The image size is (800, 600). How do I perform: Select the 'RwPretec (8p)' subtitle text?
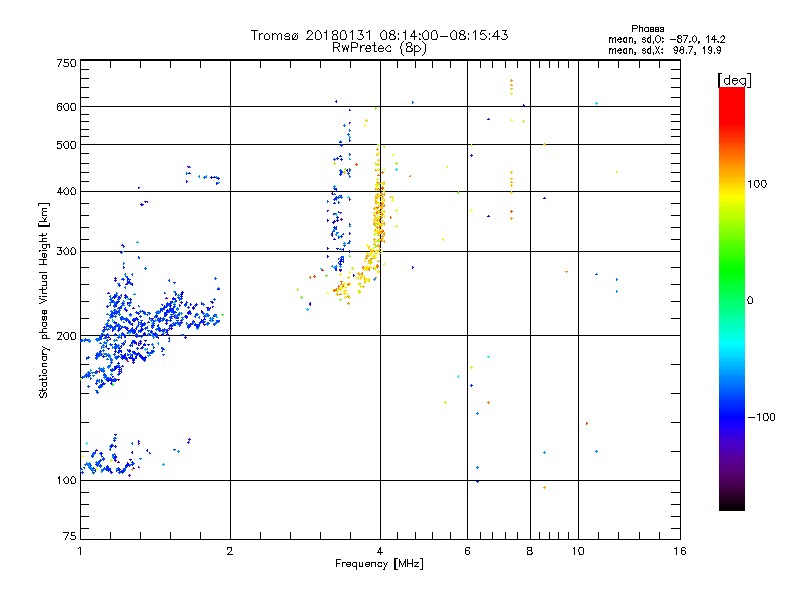click(x=379, y=48)
